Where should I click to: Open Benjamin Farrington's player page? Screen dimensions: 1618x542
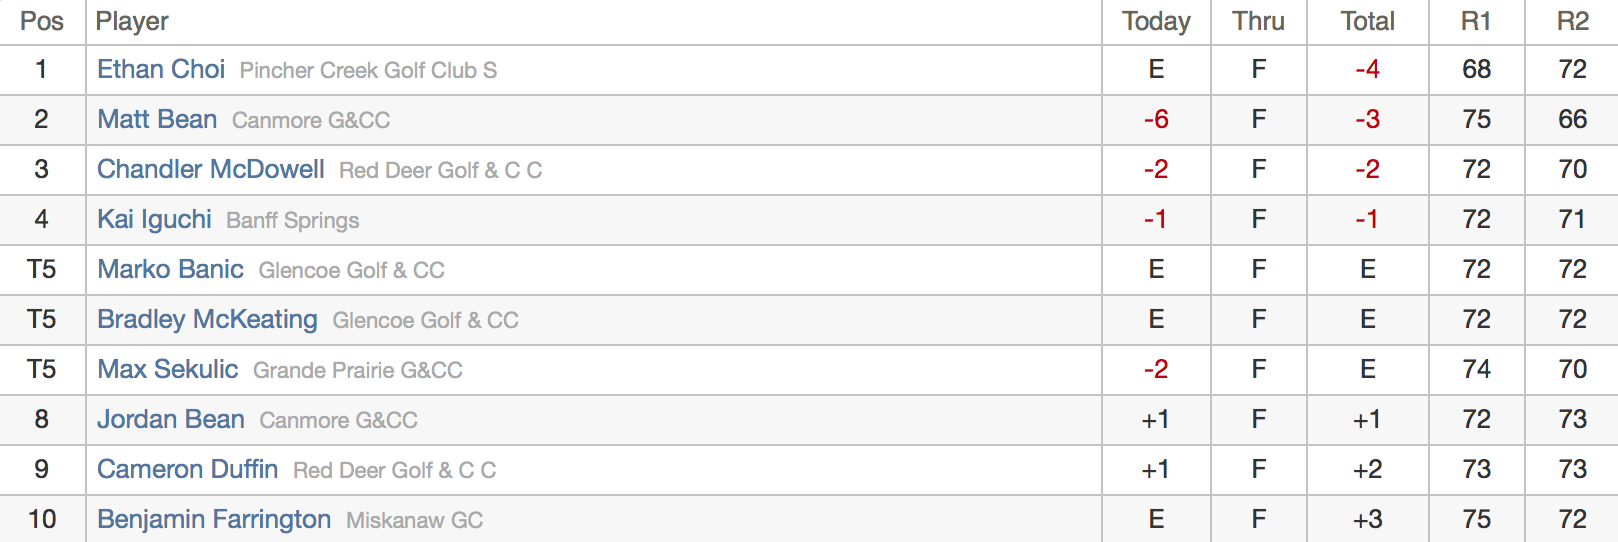[x=214, y=520]
